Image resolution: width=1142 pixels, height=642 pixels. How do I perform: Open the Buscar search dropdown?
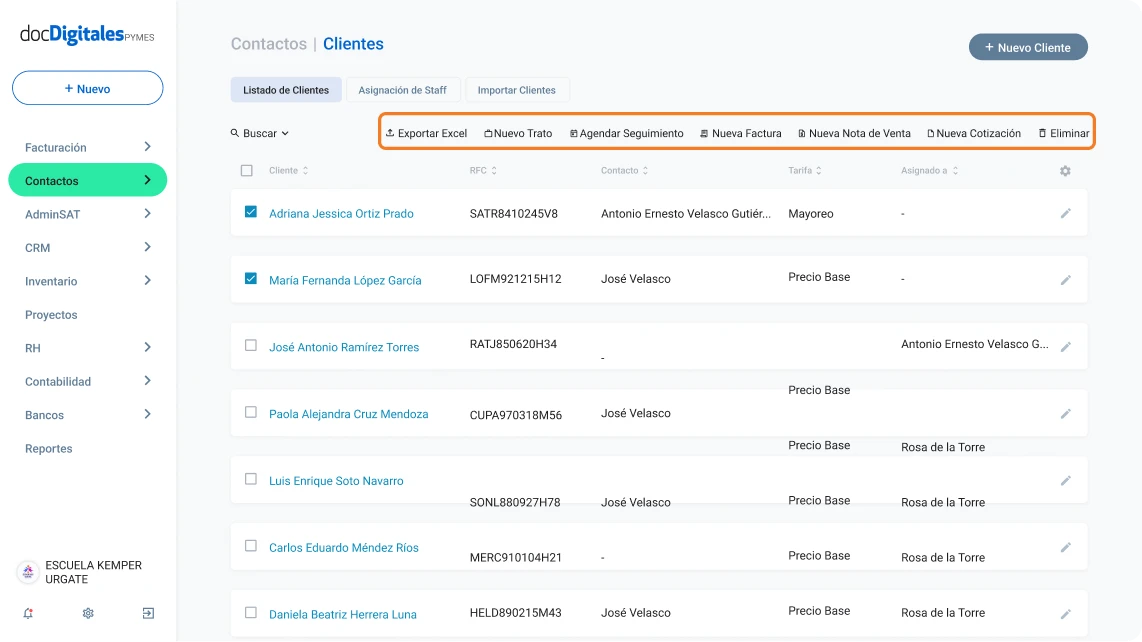(x=260, y=133)
